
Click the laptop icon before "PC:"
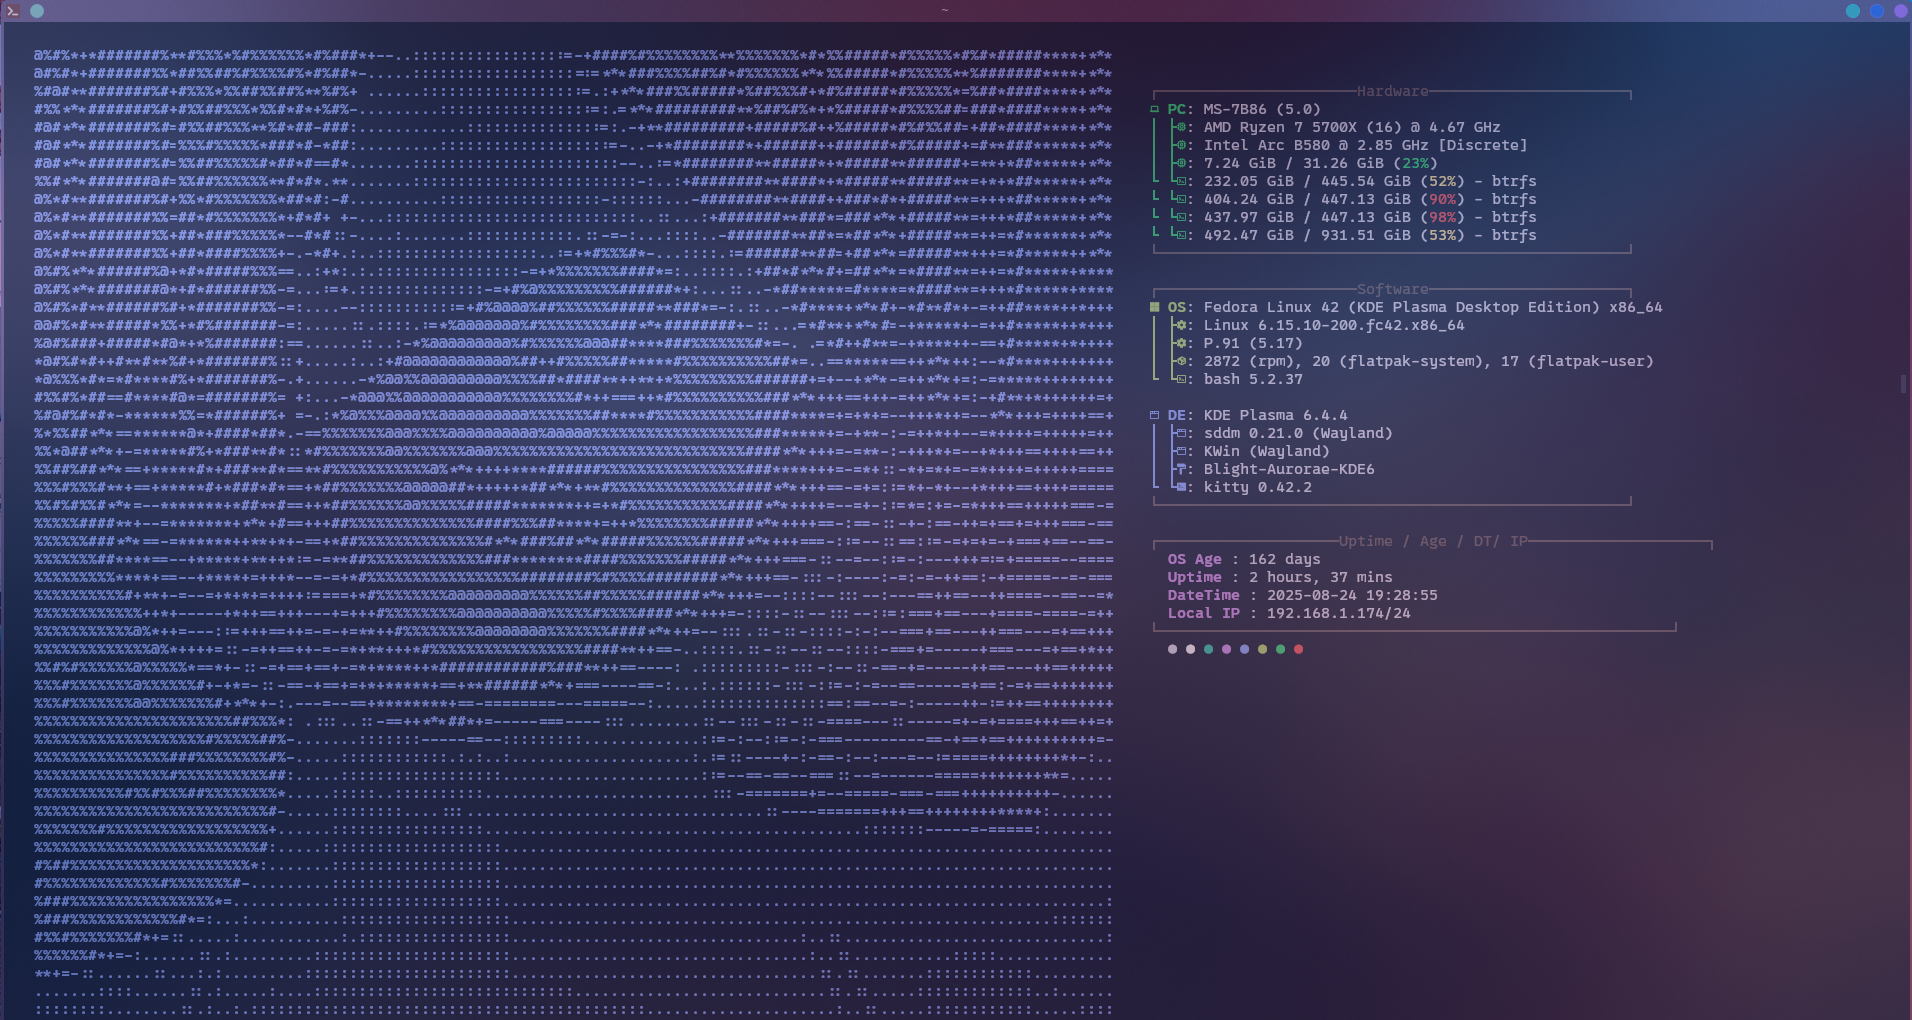pos(1154,109)
